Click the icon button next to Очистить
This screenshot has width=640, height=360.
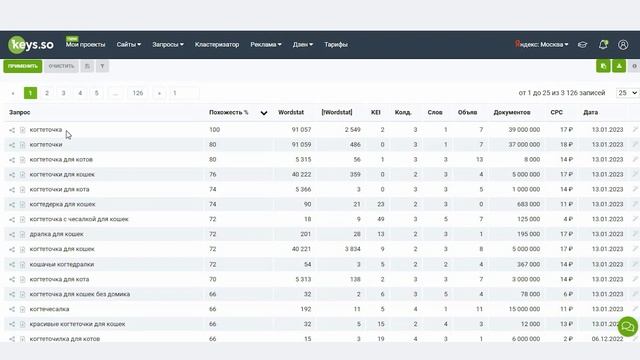click(87, 66)
